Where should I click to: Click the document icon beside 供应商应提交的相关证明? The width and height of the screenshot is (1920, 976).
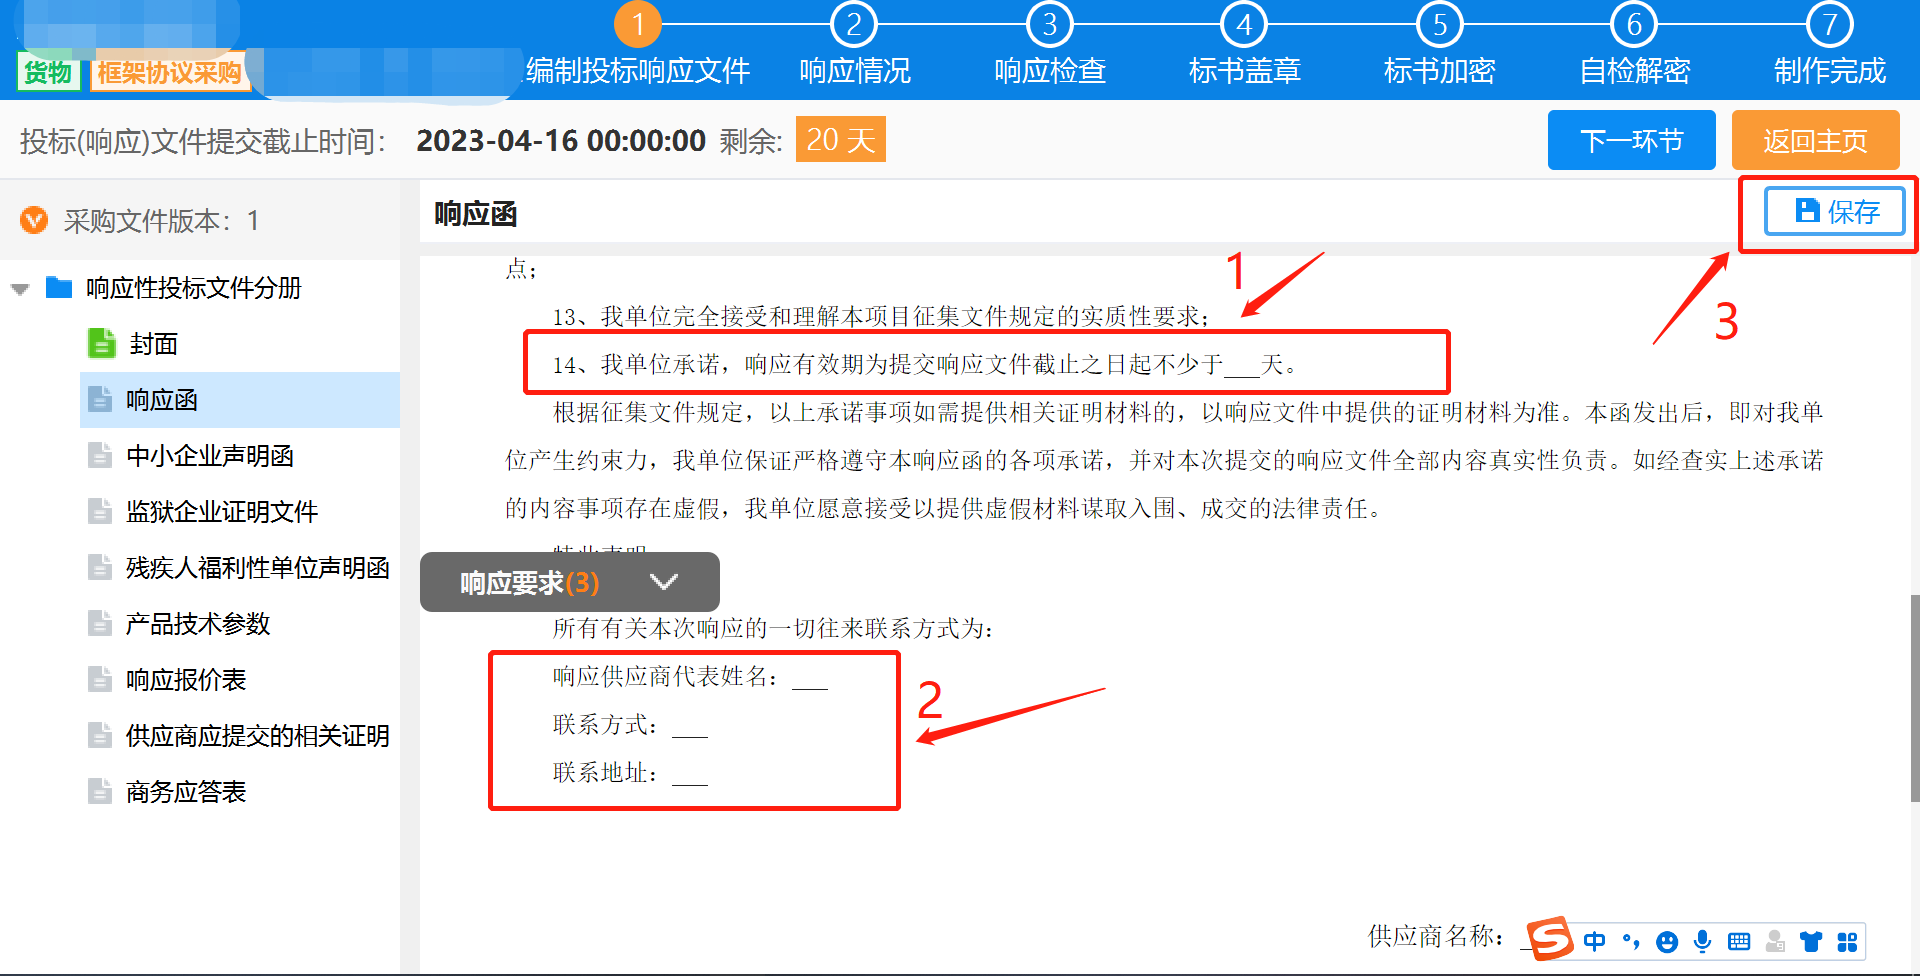(100, 735)
